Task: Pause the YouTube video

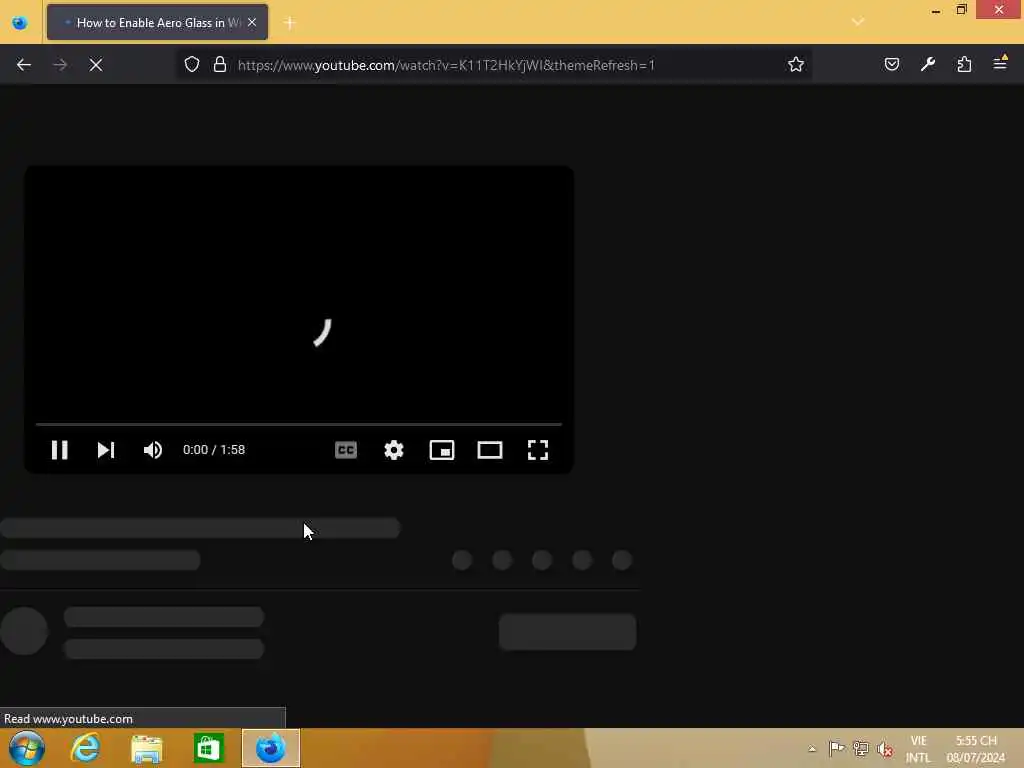Action: tap(59, 450)
